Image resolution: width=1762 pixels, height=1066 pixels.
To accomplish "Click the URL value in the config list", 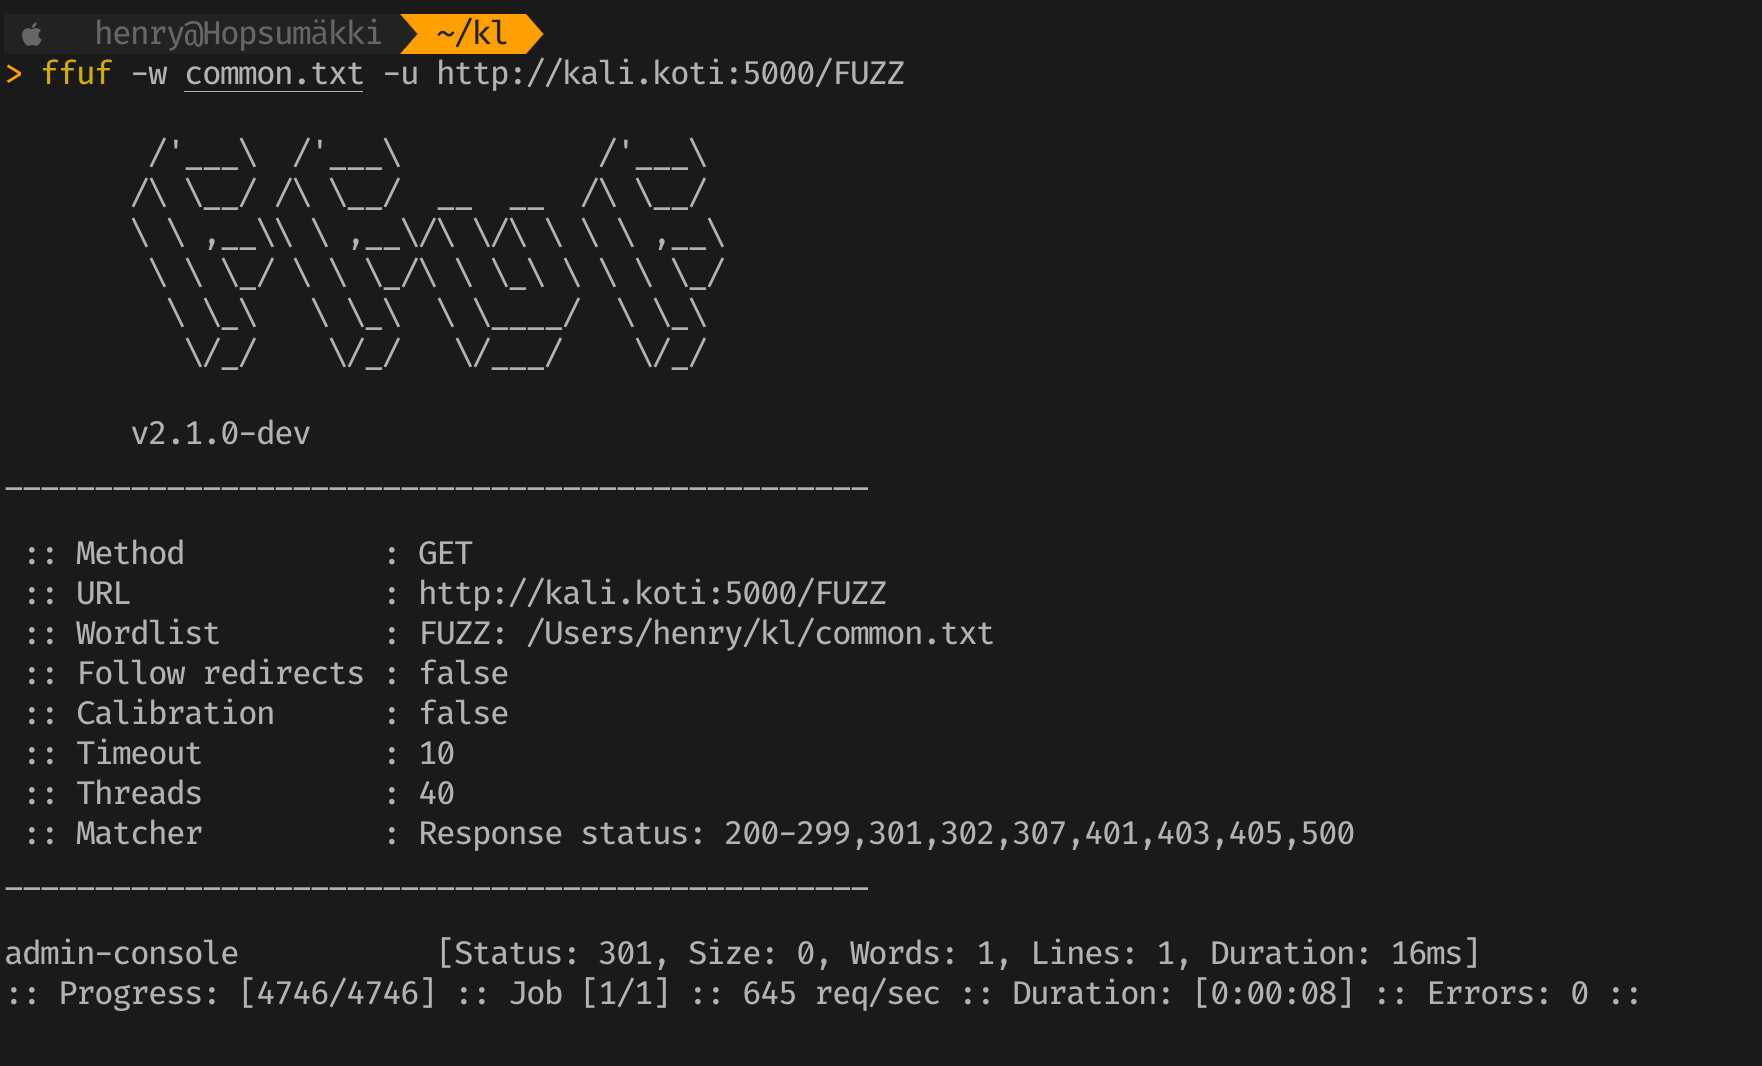I will tap(652, 594).
